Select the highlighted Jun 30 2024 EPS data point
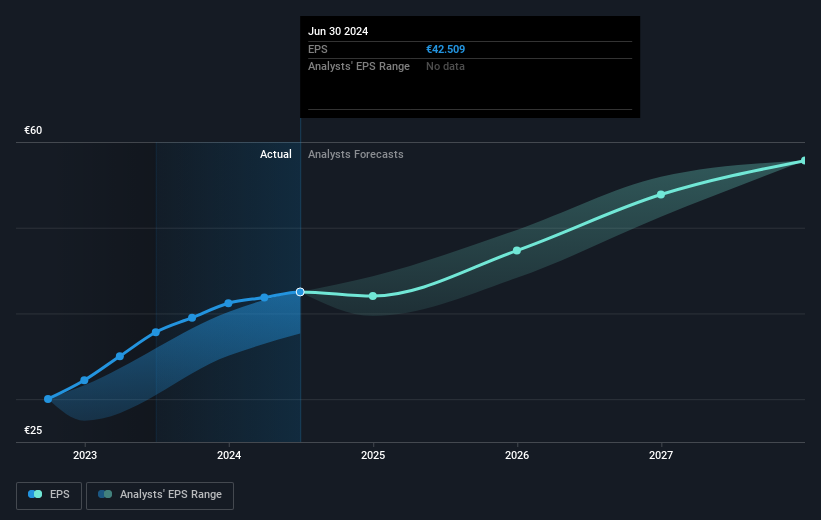 300,292
